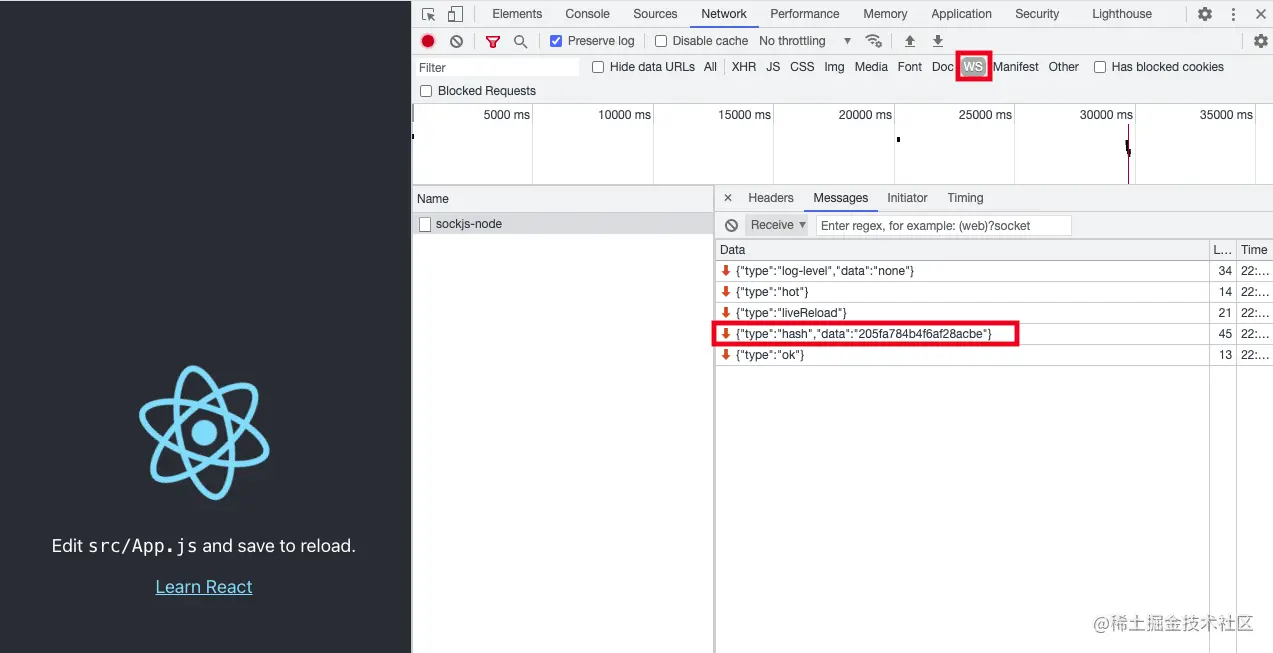Import a HAR file with the upload arrow
Screen dimensions: 1273x653
click(910, 41)
